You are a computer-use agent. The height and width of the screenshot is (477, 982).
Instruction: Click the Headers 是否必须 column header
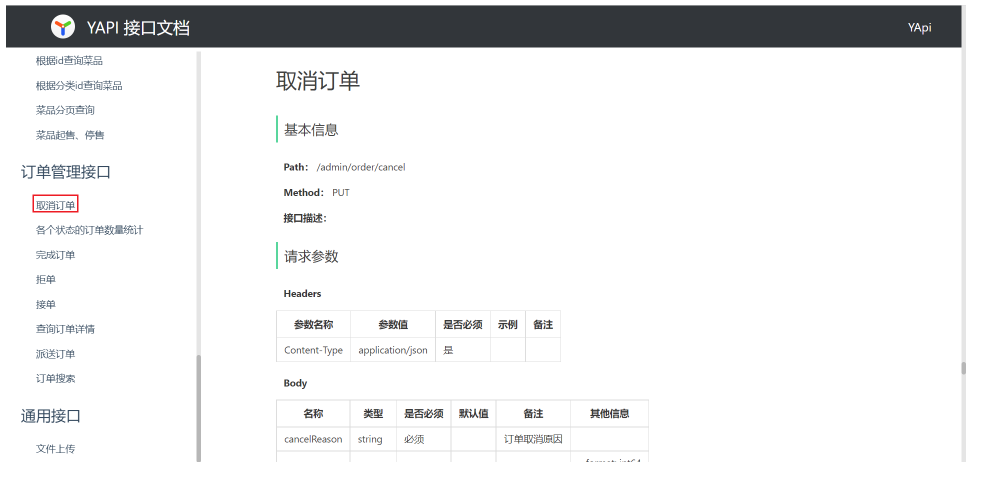(463, 325)
